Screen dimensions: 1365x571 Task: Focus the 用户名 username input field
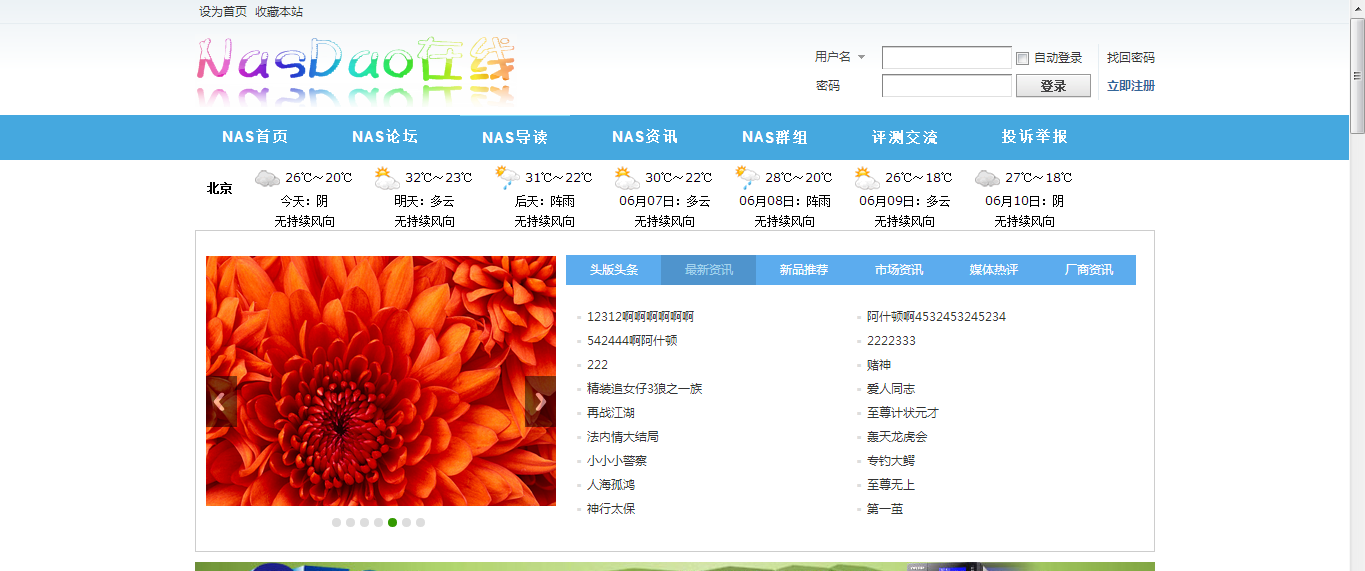click(x=947, y=58)
